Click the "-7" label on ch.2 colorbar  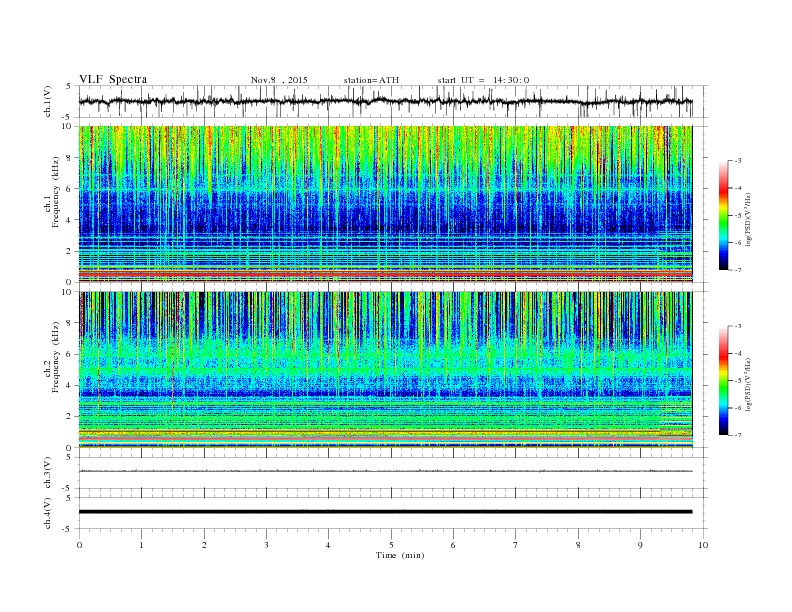[x=738, y=435]
